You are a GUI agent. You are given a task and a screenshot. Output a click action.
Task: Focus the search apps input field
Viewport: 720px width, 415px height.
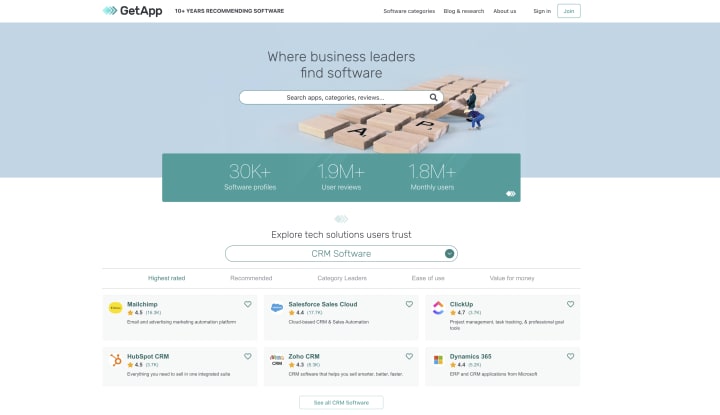(341, 97)
